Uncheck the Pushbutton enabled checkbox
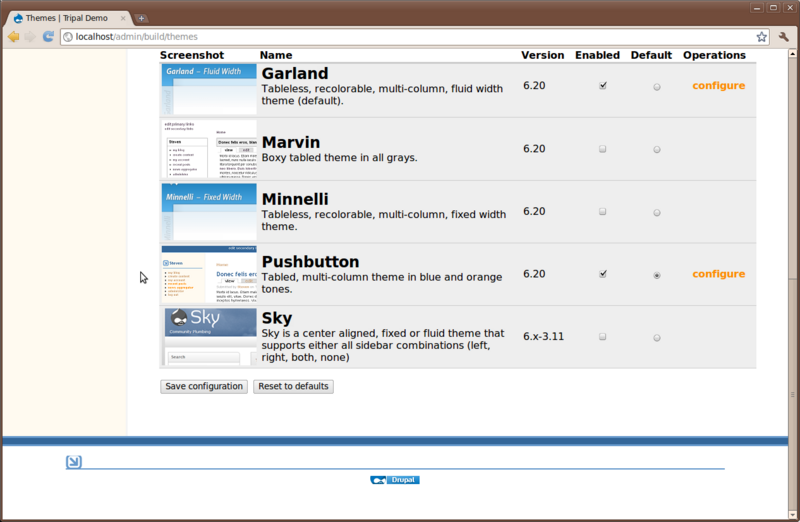Image resolution: width=800 pixels, height=522 pixels. pyautogui.click(x=603, y=274)
